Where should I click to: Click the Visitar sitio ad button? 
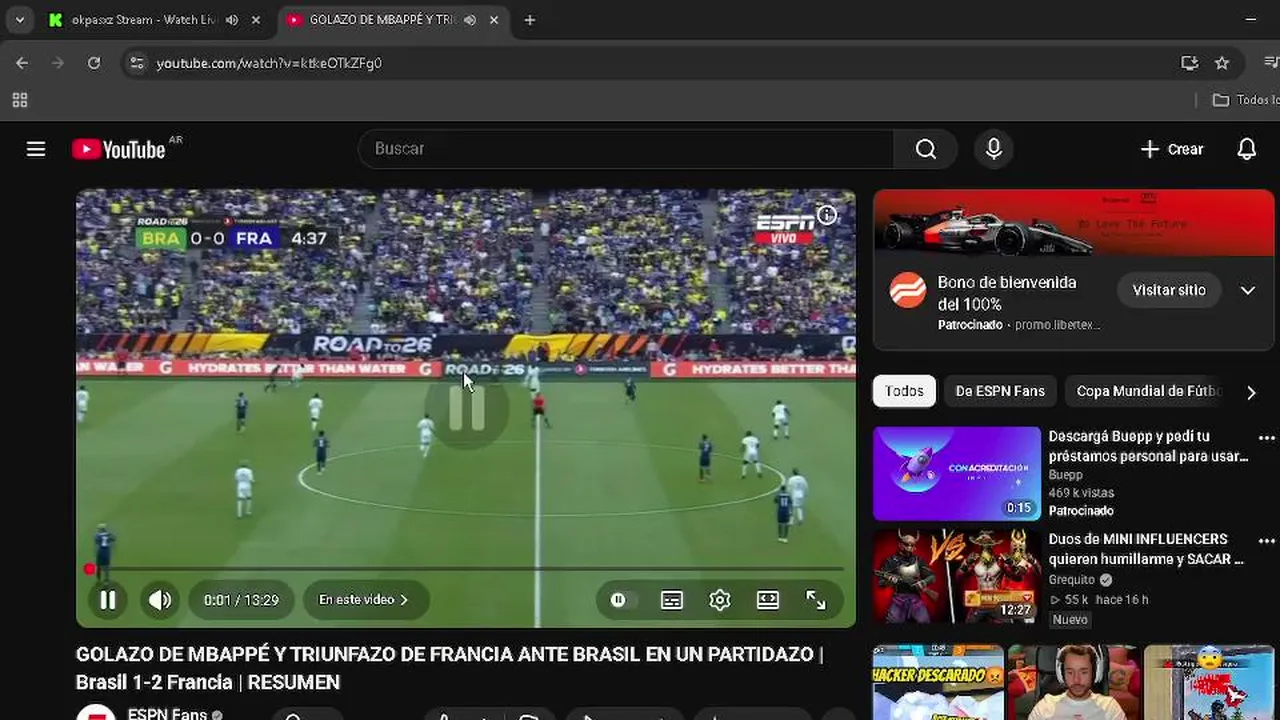tap(1169, 290)
